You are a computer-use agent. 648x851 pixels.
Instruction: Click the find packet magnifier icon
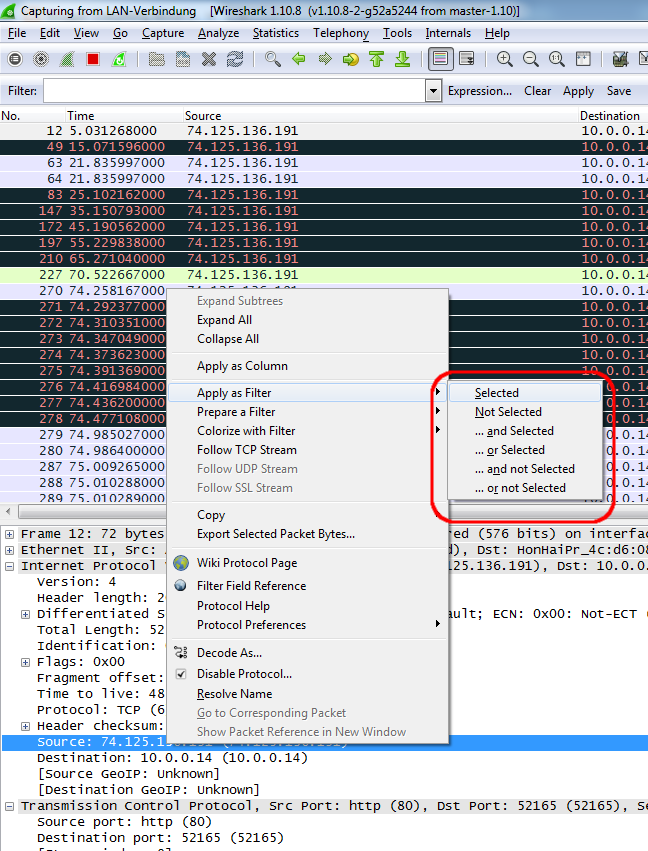(272, 59)
